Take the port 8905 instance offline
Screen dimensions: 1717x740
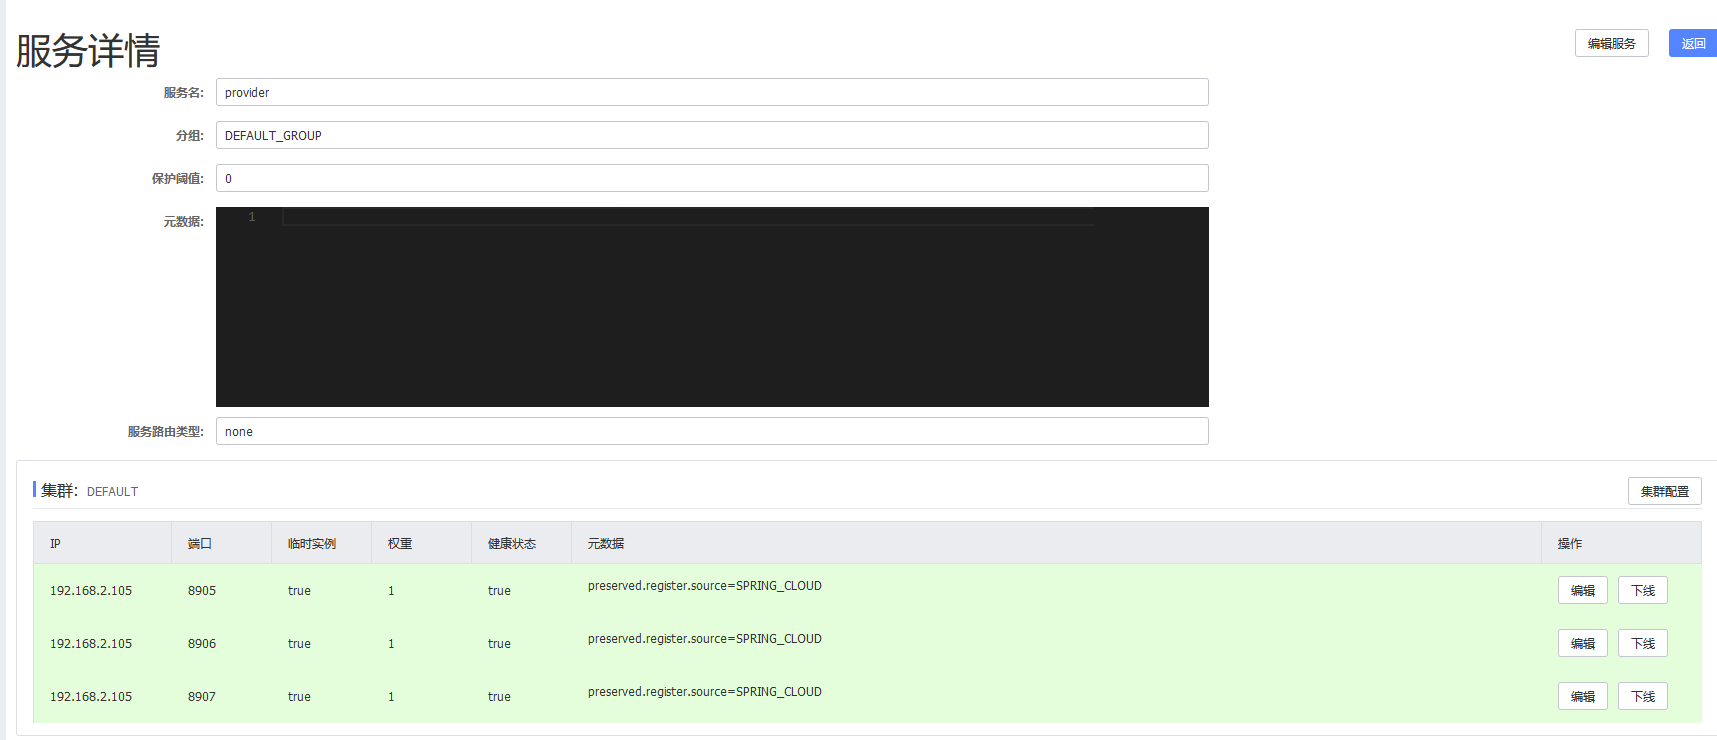coord(1642,590)
